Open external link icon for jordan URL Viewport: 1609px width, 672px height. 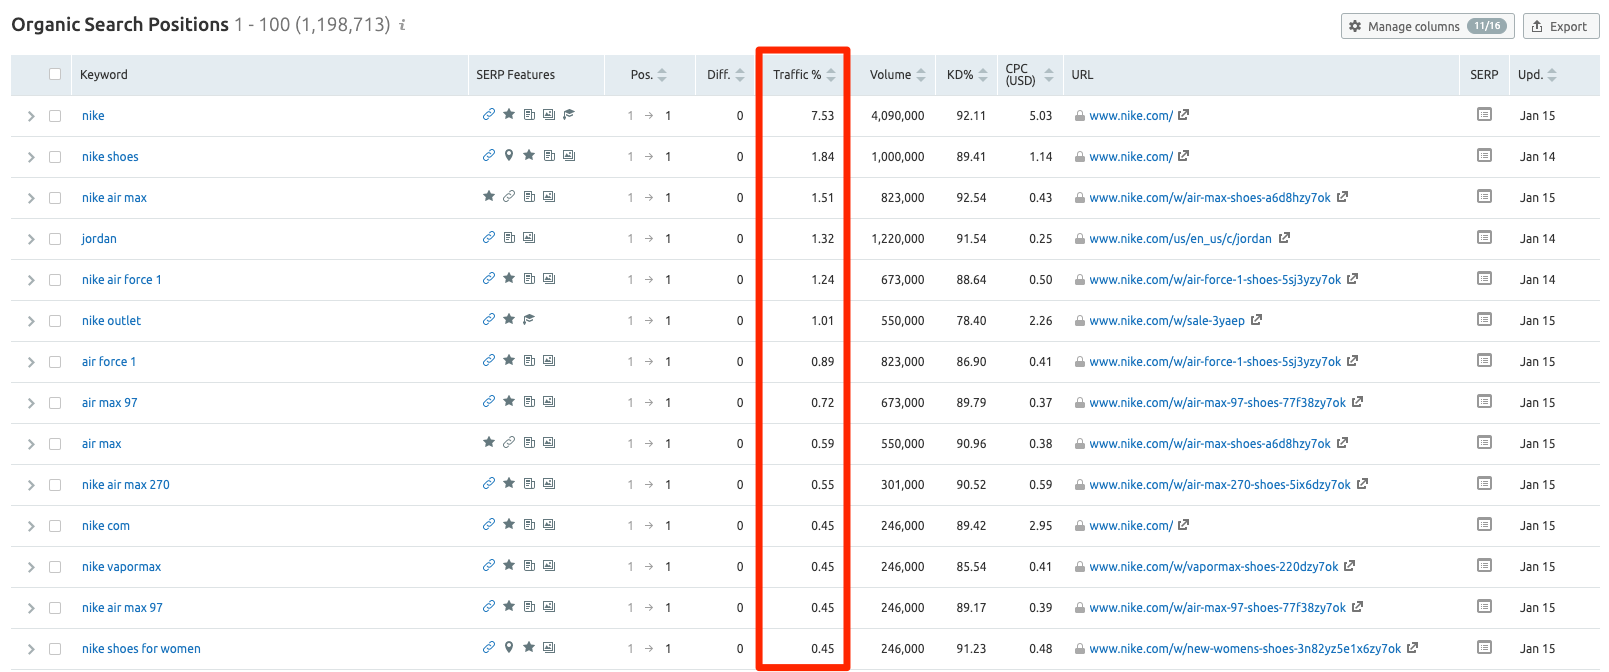[1284, 238]
